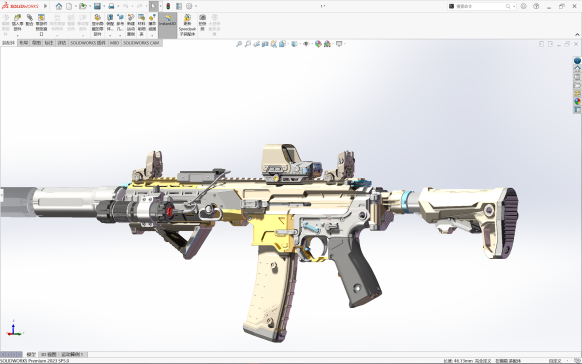Viewport: 582px width, 364px height.
Task: Open the Help question mark icon
Action: click(536, 6)
